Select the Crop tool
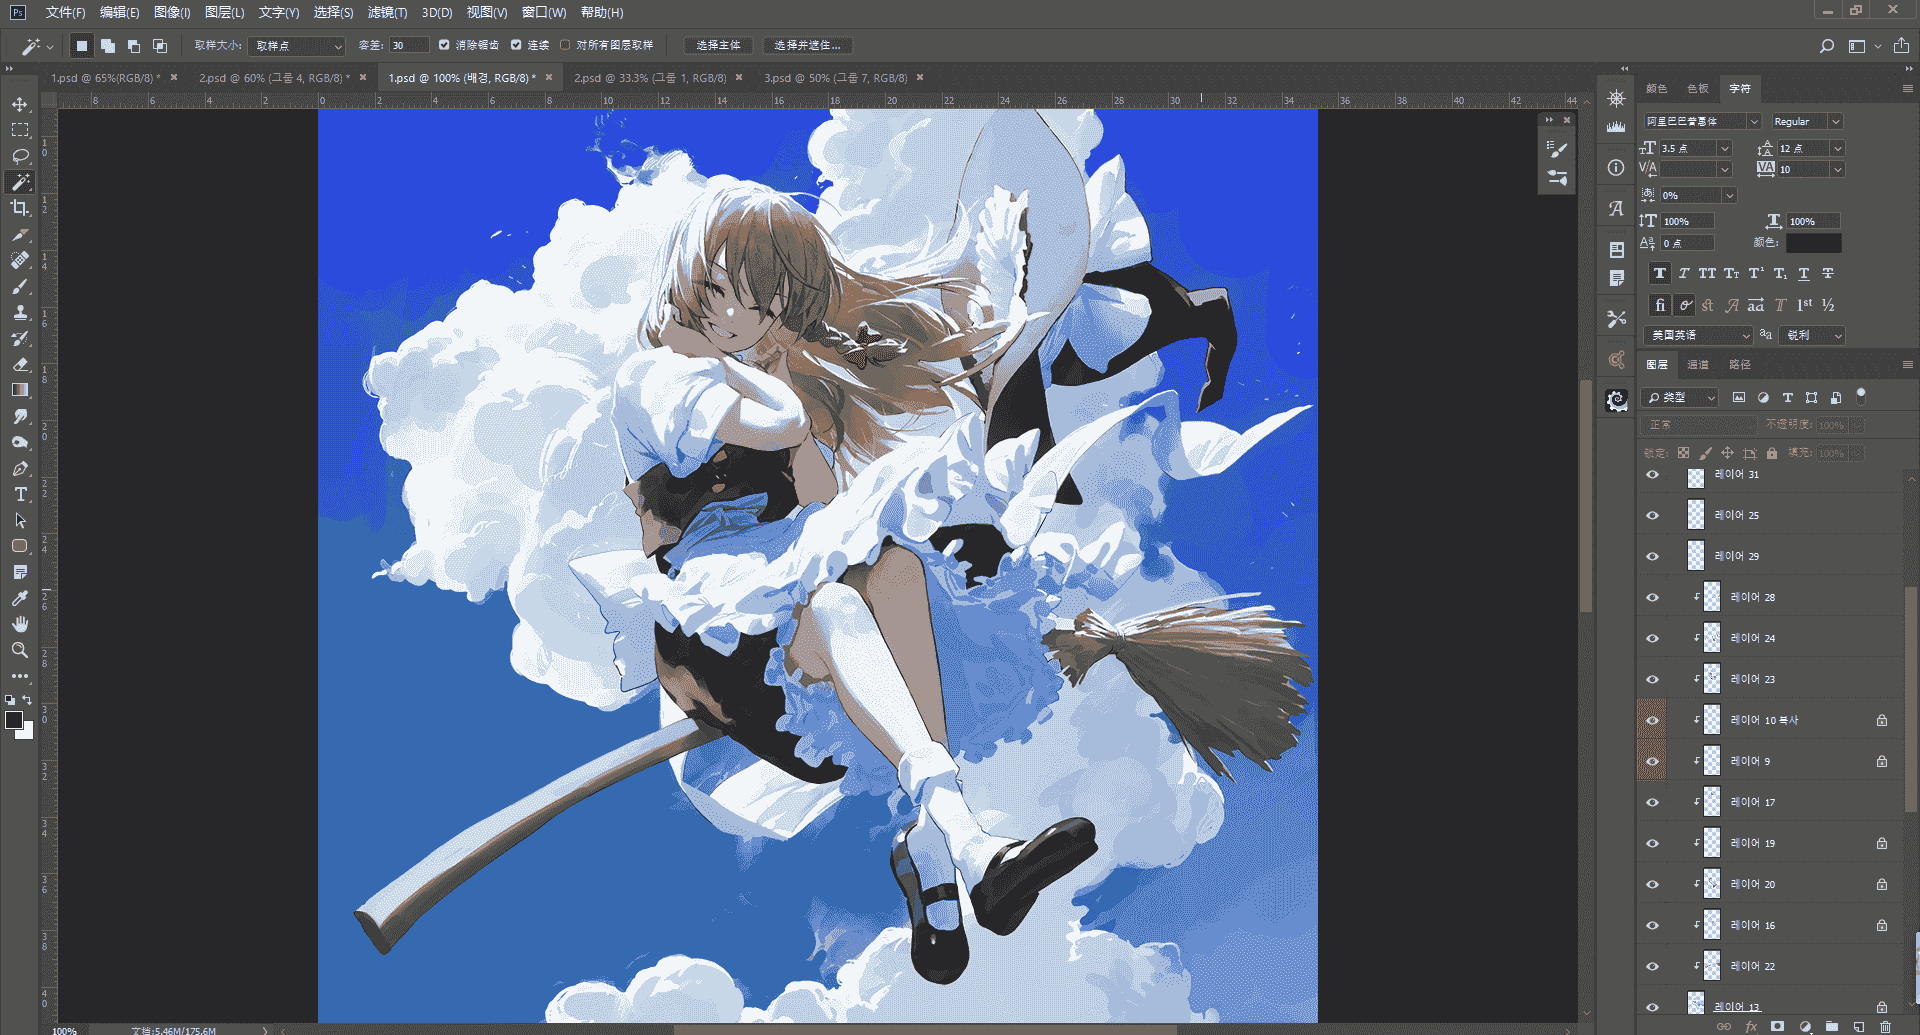The height and width of the screenshot is (1035, 1920). (x=20, y=208)
